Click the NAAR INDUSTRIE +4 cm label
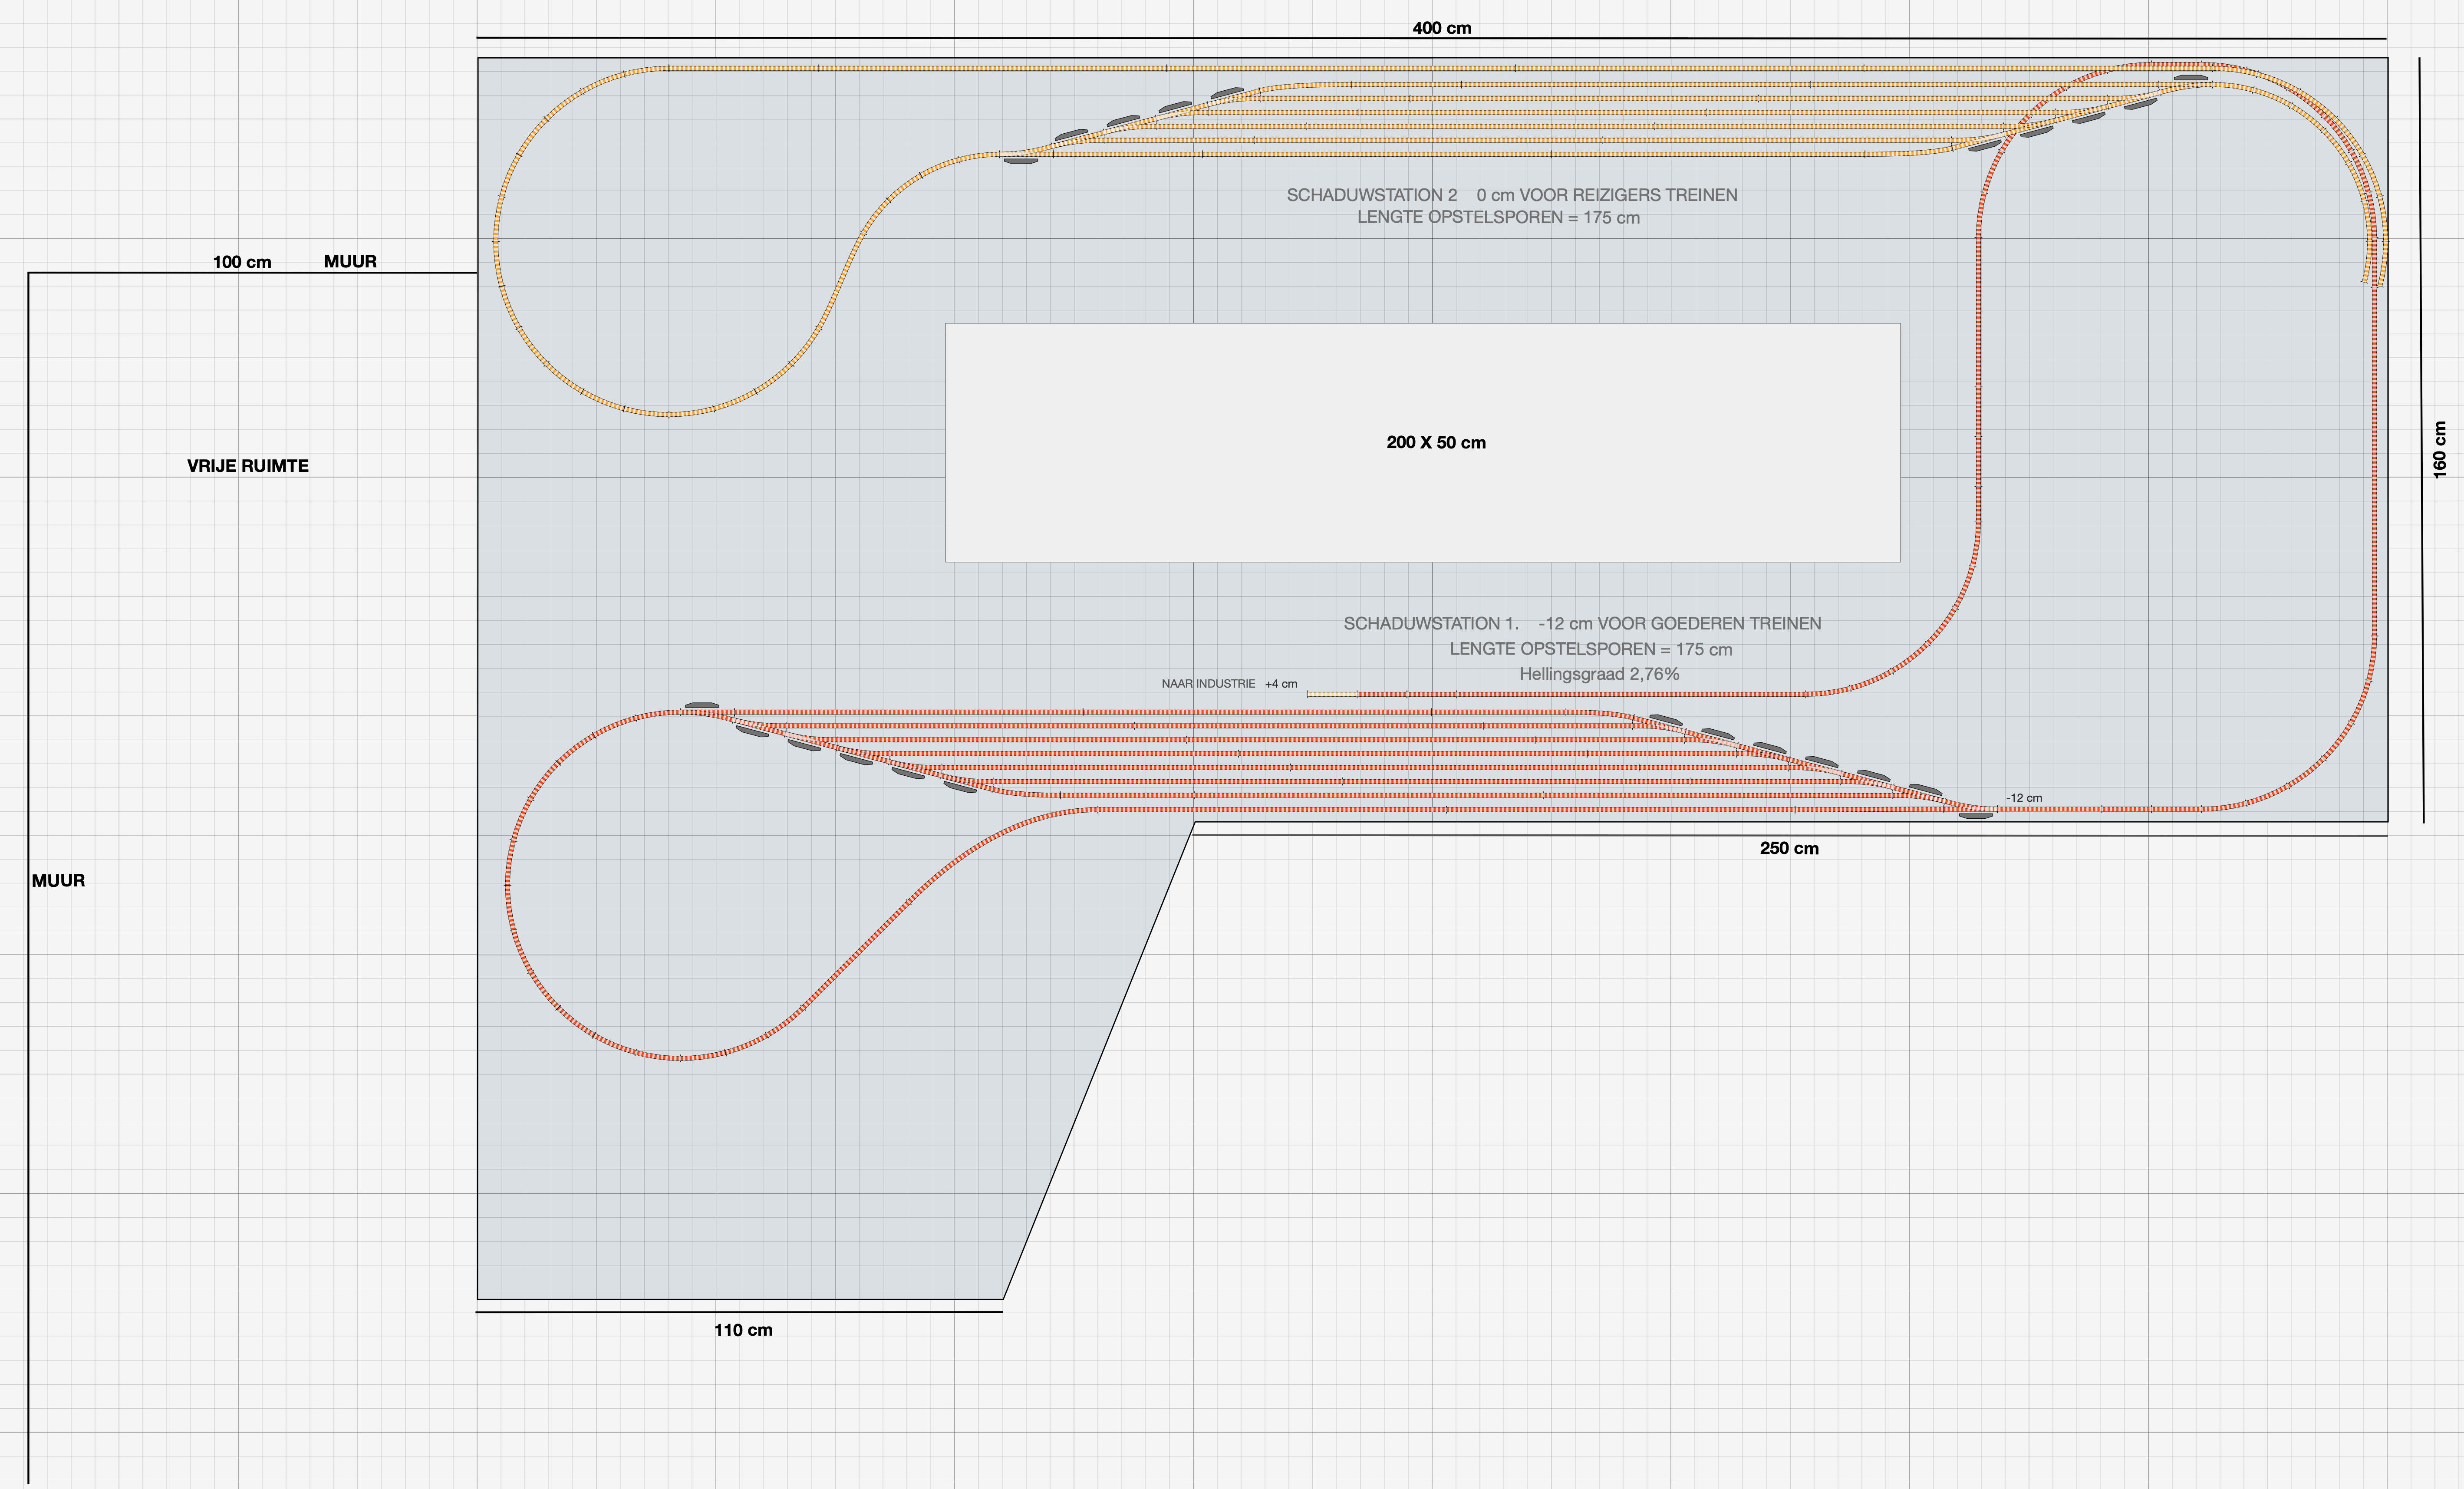Screen dimensions: 2464x1489 coord(1229,684)
